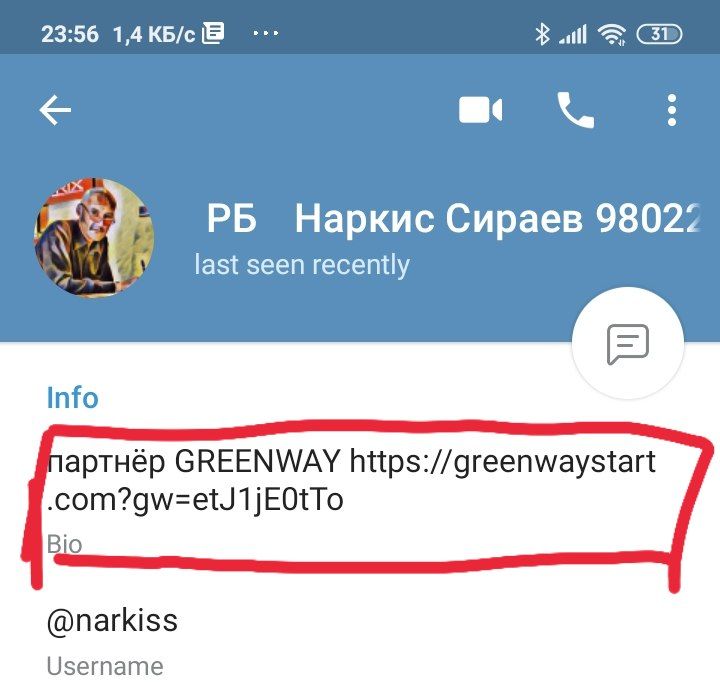Start a video call with this contact

[480, 110]
